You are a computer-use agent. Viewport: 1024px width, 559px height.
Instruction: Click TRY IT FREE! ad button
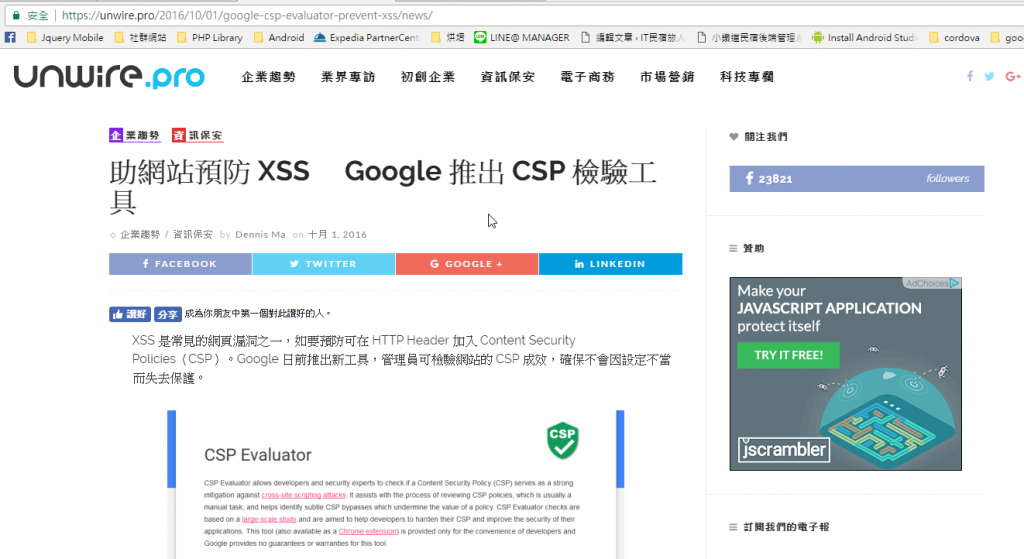788,355
